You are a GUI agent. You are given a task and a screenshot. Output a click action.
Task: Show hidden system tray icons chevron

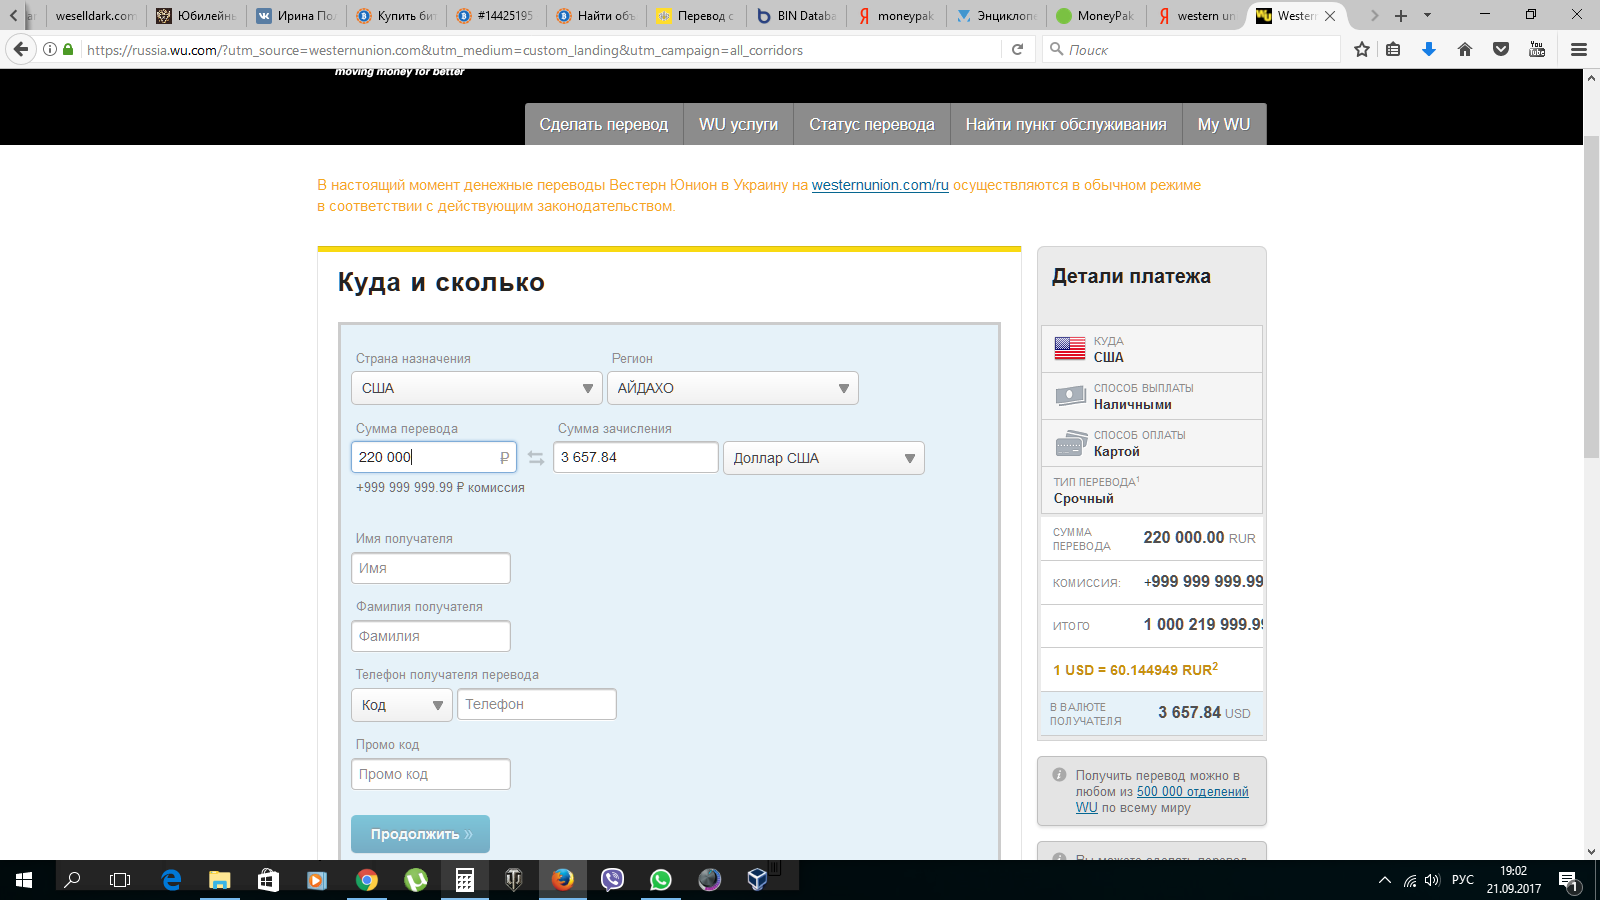1385,880
